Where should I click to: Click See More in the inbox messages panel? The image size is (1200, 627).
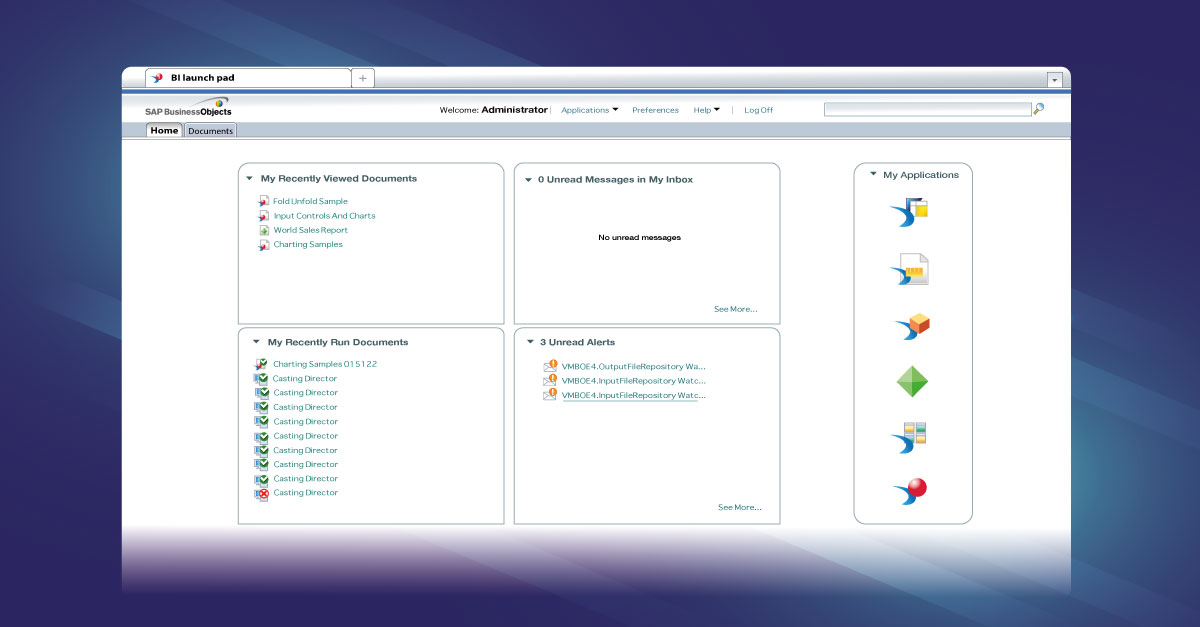(736, 309)
